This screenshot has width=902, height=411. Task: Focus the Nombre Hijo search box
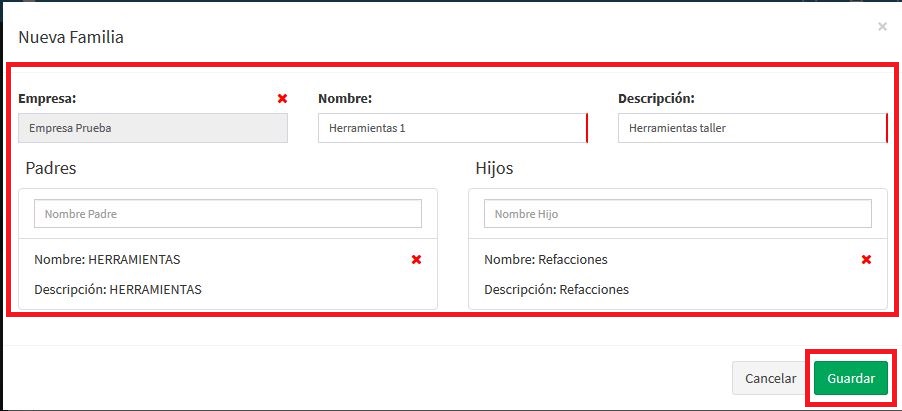pos(678,214)
